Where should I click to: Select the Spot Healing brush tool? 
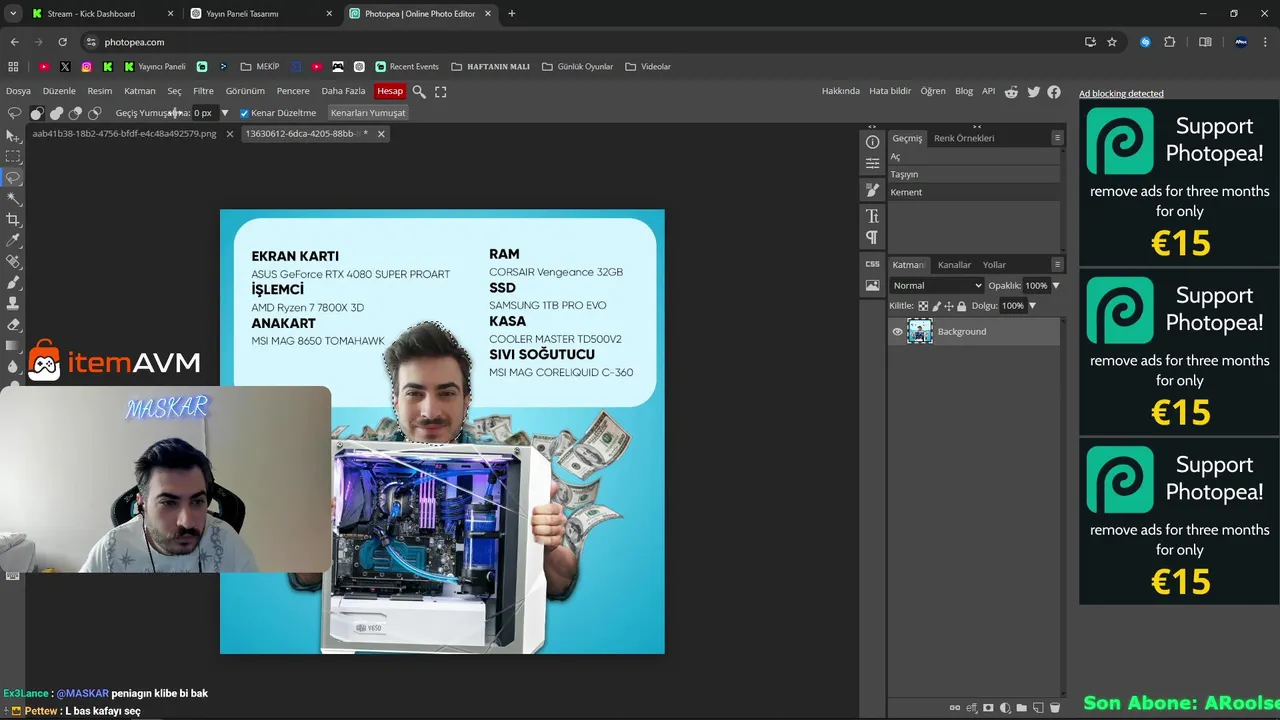[13, 262]
